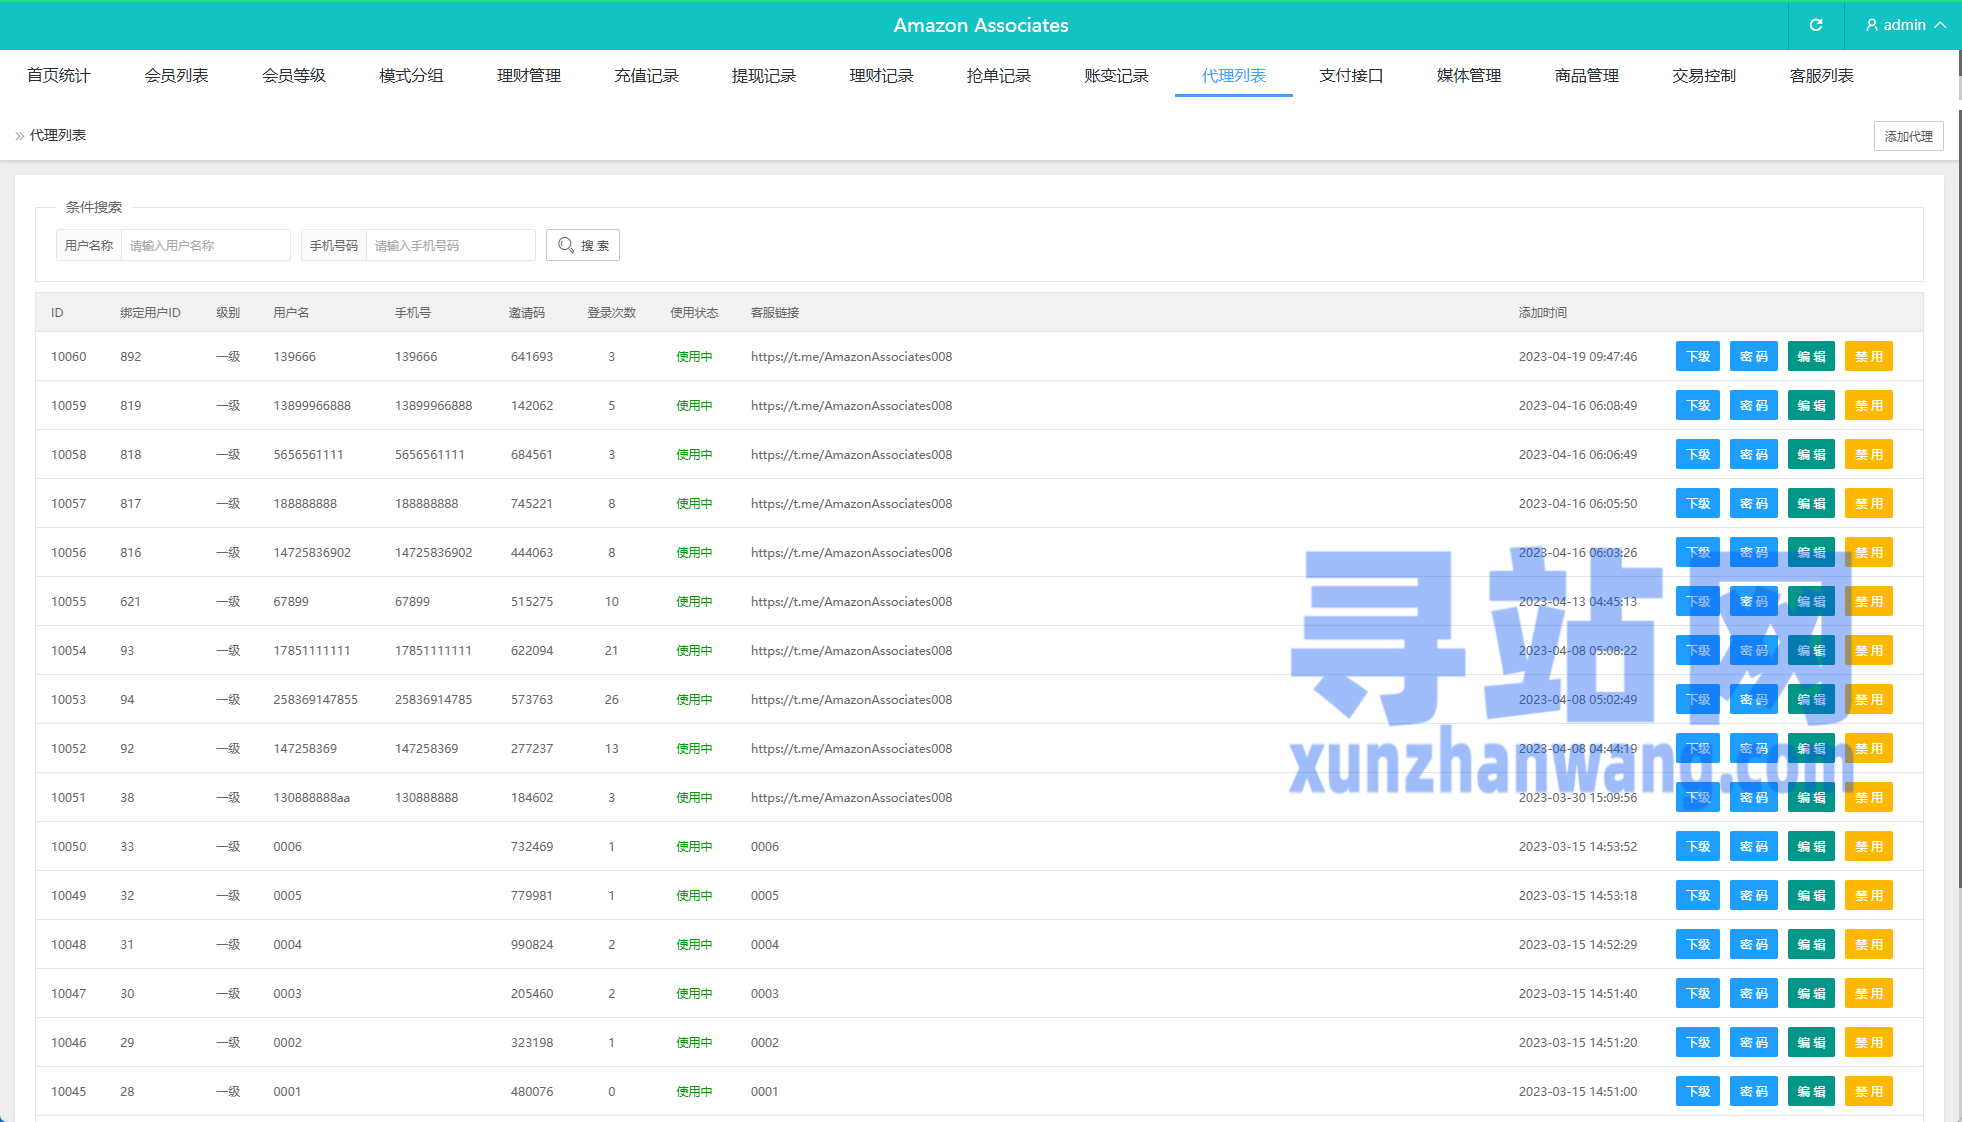This screenshot has height=1122, width=1962.
Task: Click the 代理列表 breadcrumb text
Action: click(58, 135)
